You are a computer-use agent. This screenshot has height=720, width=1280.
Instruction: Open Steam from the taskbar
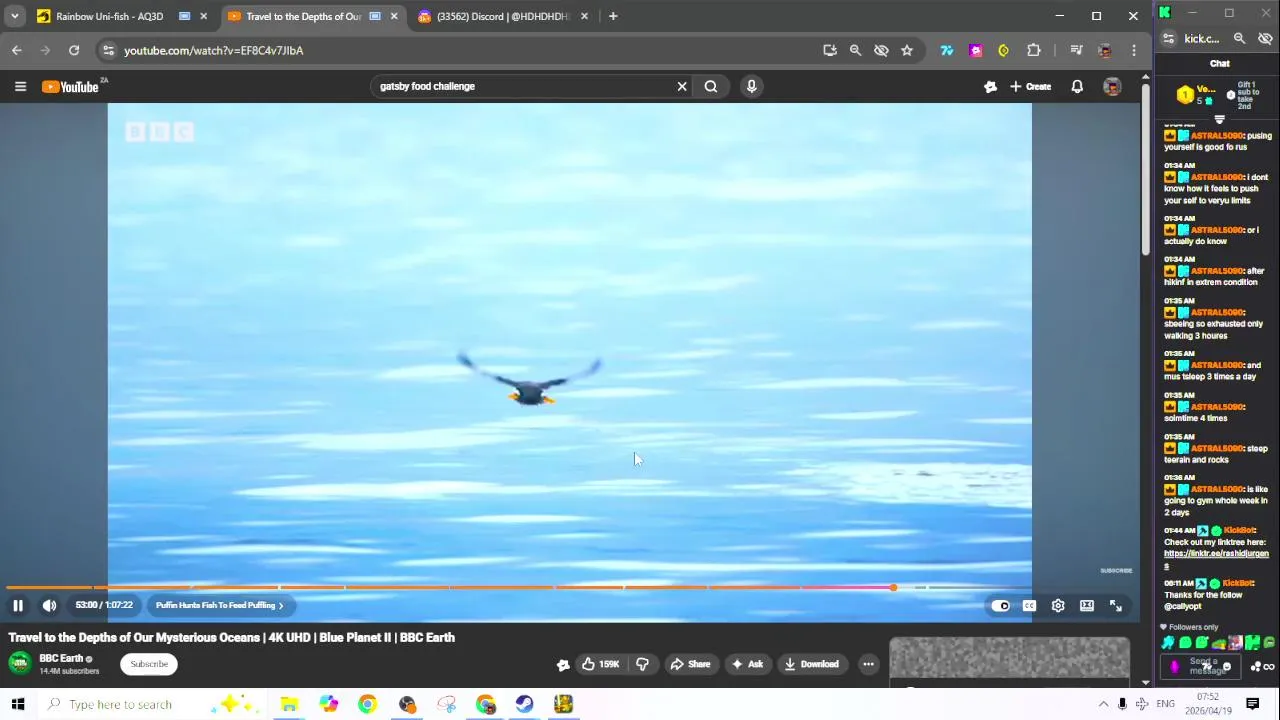click(524, 704)
